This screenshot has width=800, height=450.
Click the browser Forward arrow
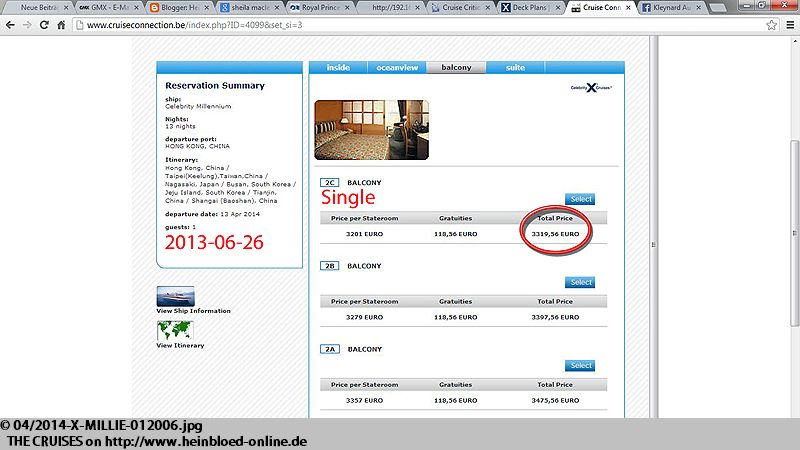tap(27, 24)
